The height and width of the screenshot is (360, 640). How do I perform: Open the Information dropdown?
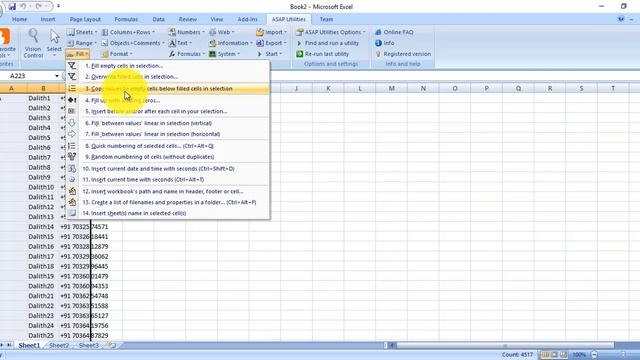(x=231, y=43)
